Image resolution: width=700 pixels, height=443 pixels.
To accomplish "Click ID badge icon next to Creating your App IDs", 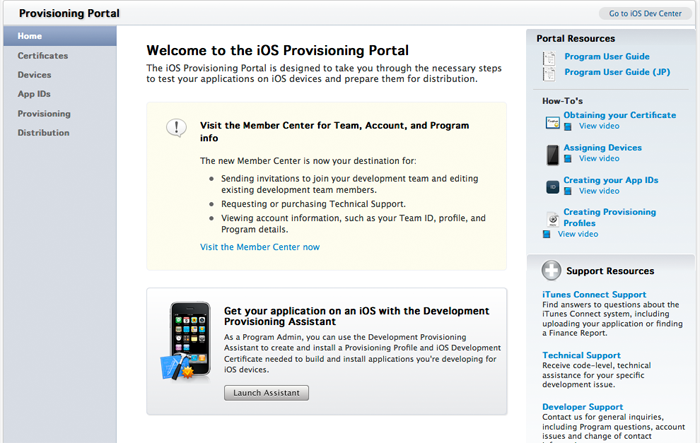I will click(x=553, y=187).
